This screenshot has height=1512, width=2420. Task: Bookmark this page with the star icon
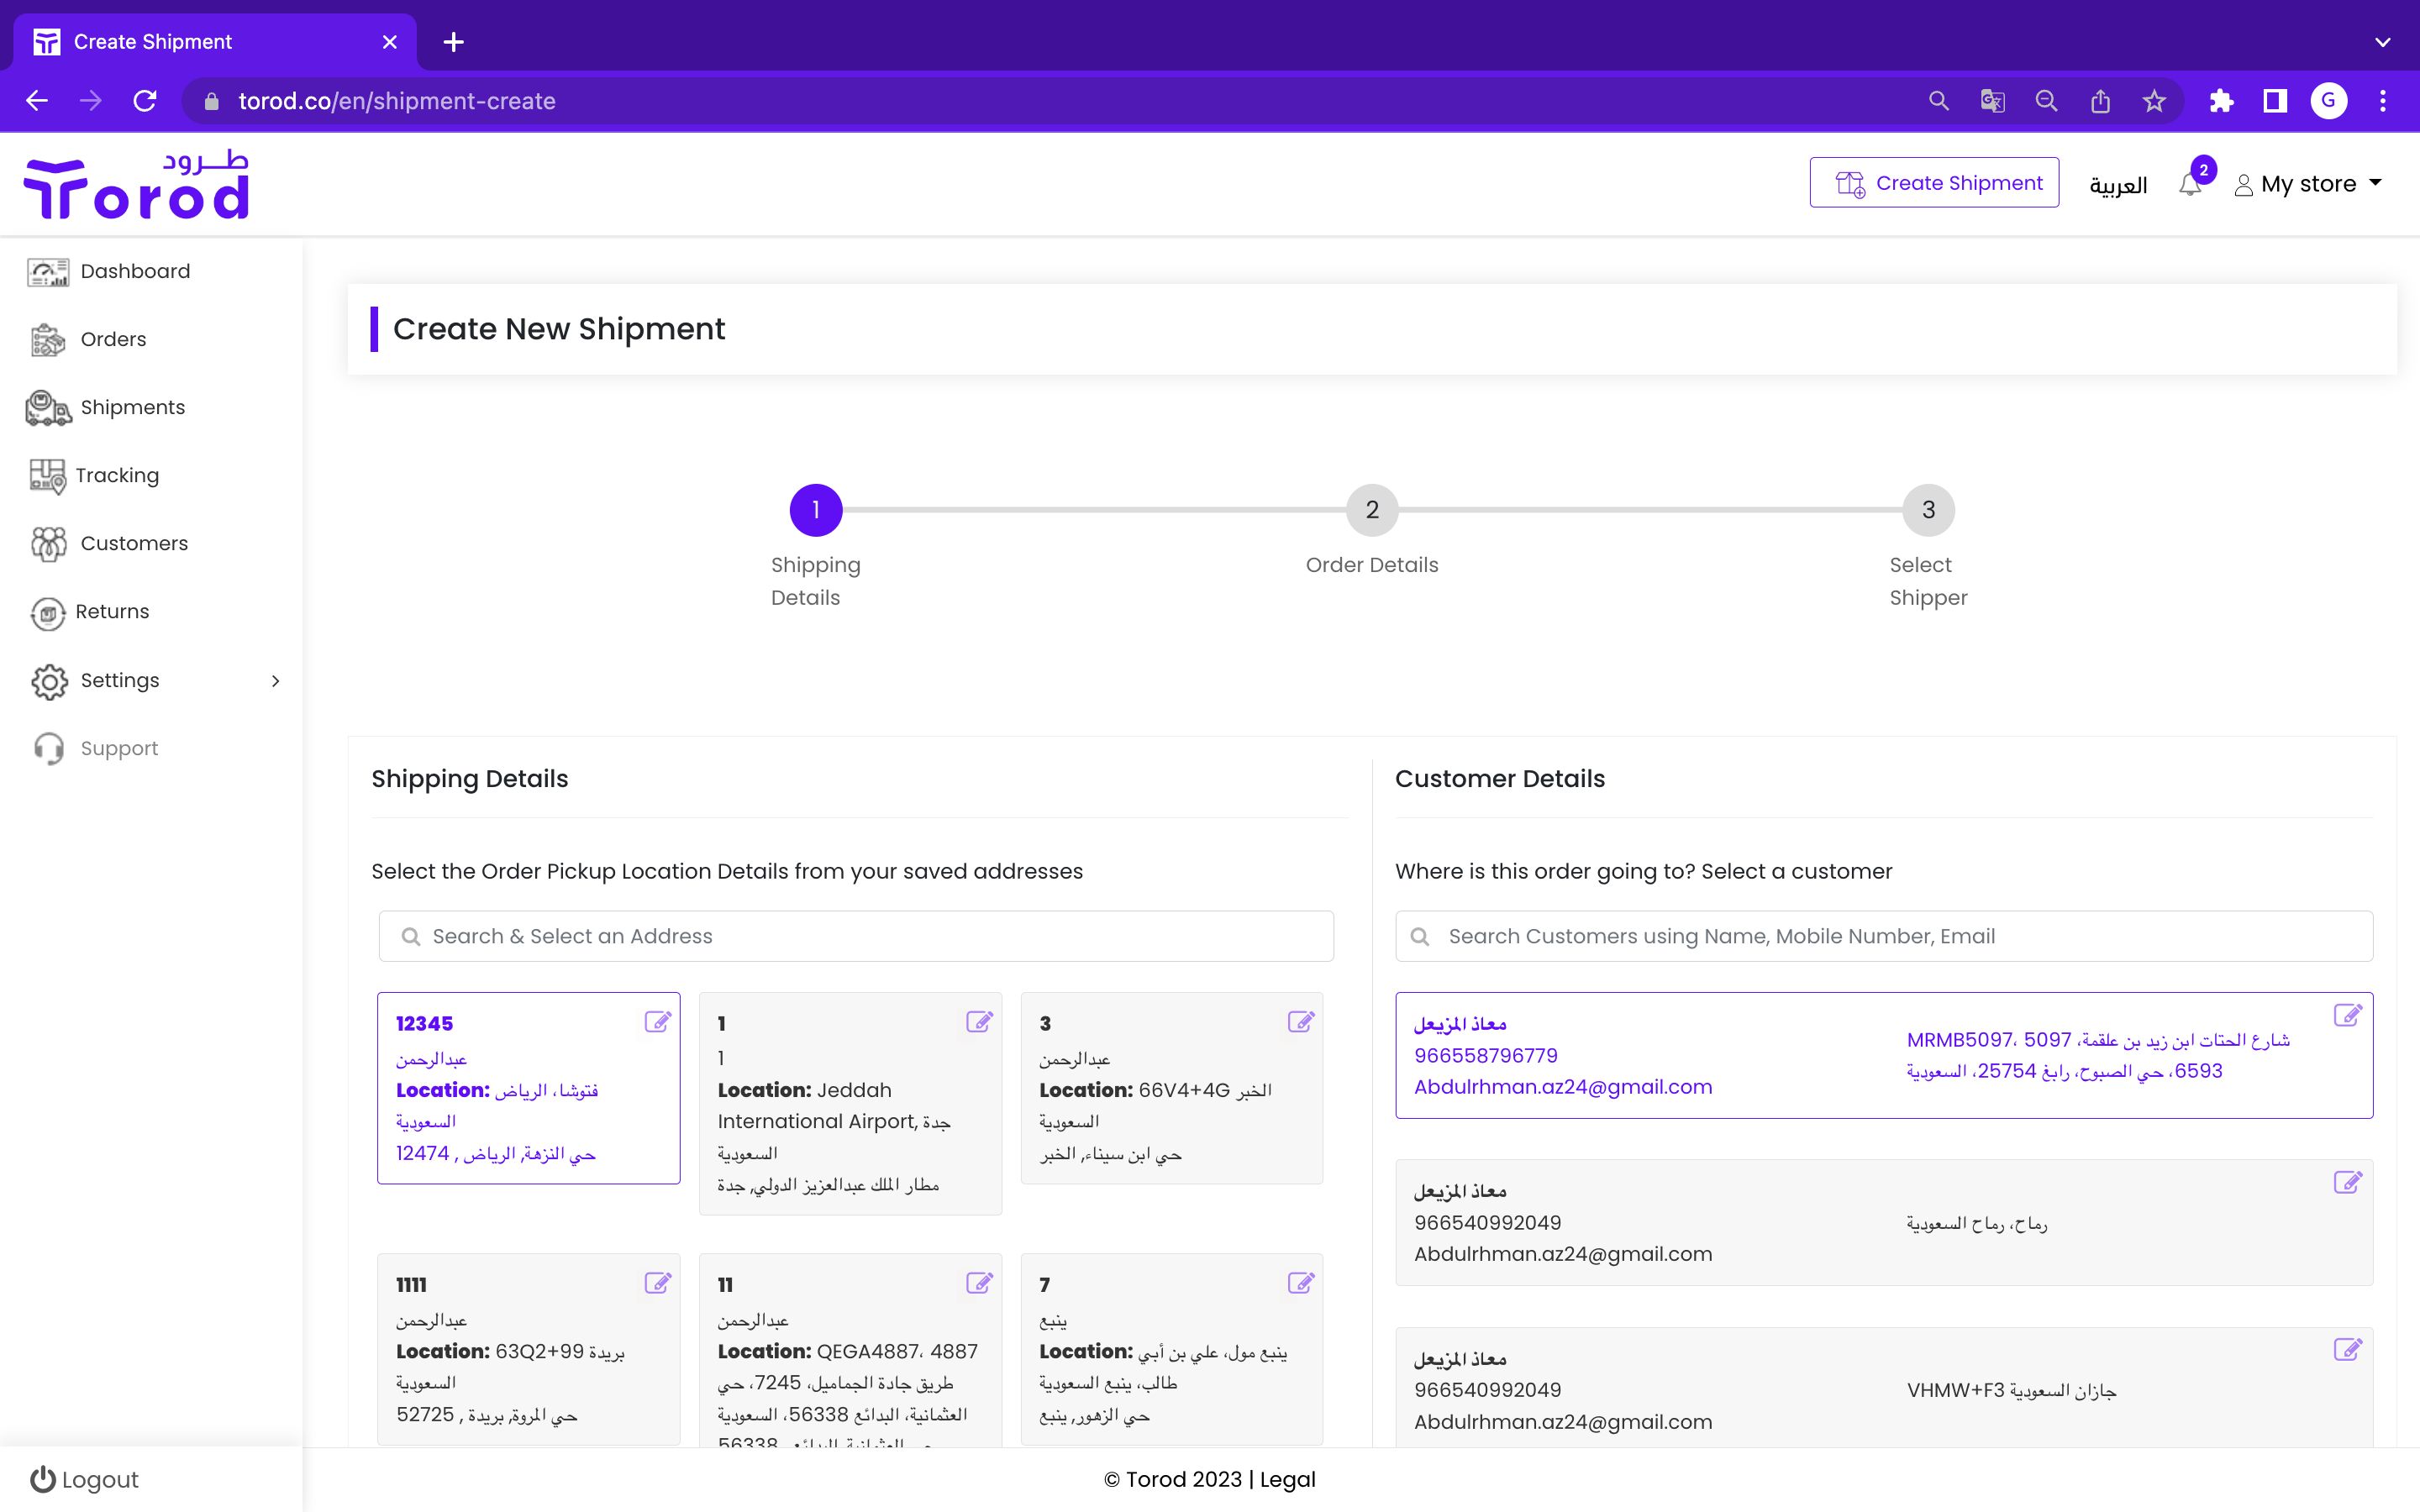2154,101
